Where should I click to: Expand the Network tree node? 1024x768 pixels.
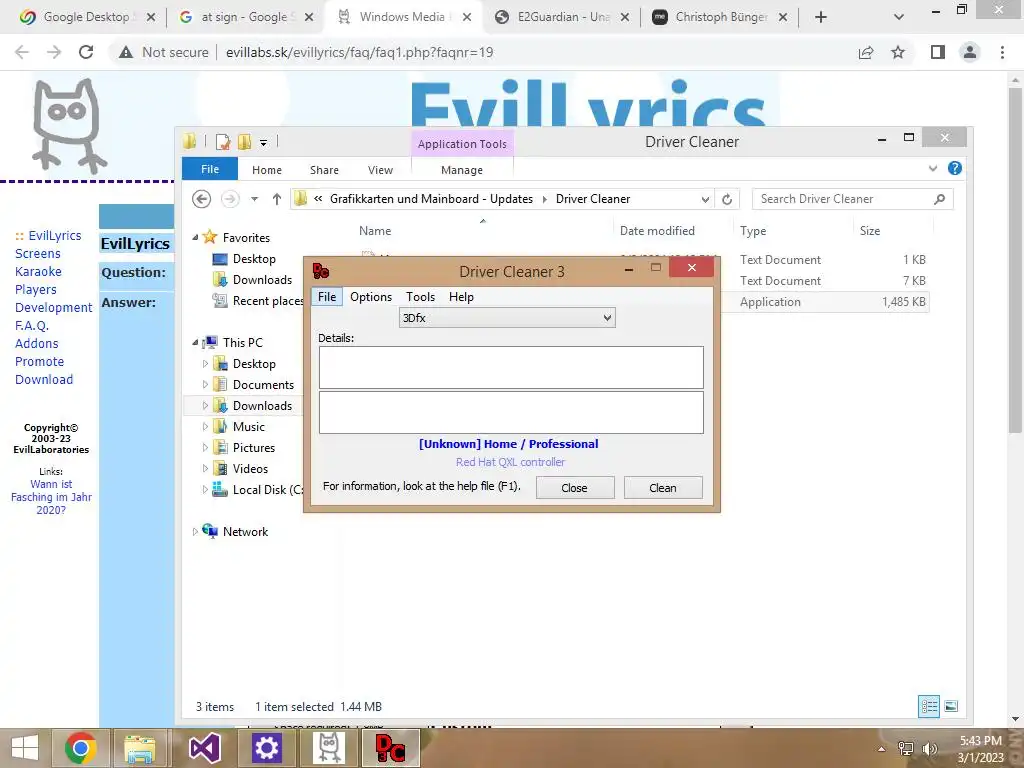195,532
